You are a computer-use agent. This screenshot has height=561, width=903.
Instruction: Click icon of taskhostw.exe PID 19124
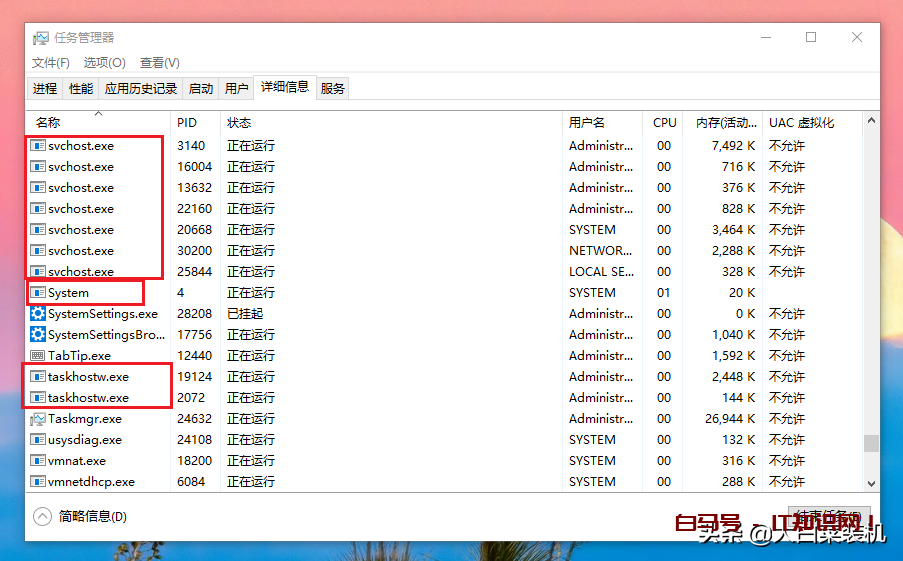pos(38,377)
